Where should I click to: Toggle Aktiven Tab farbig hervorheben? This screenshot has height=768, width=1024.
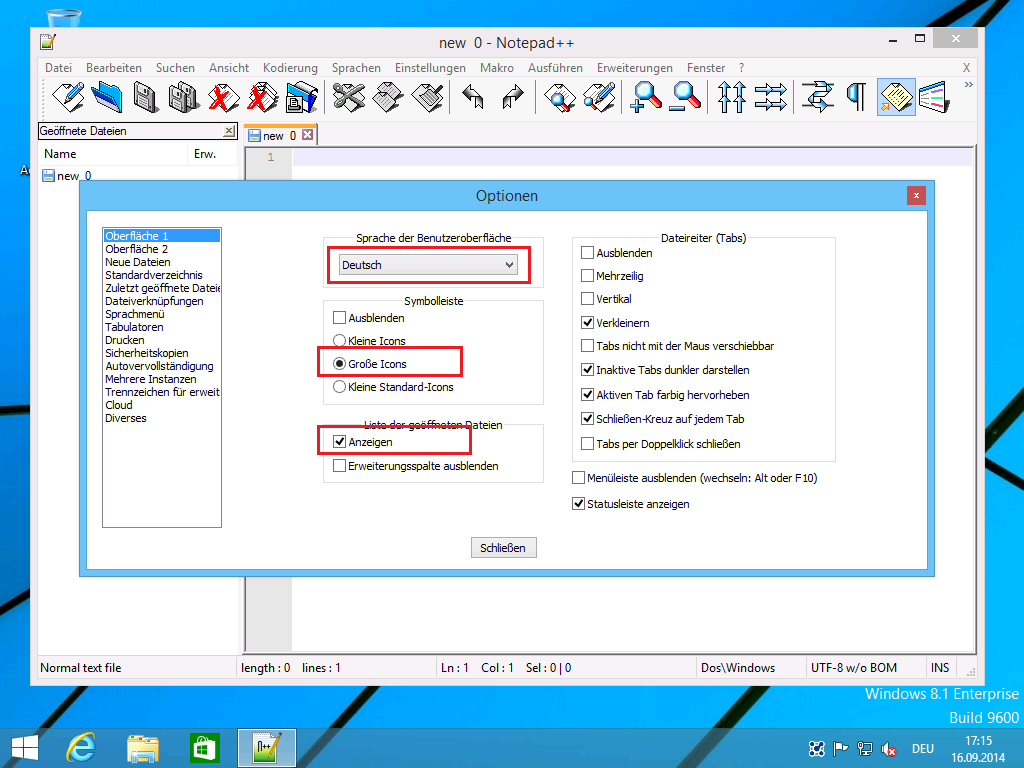pos(588,394)
